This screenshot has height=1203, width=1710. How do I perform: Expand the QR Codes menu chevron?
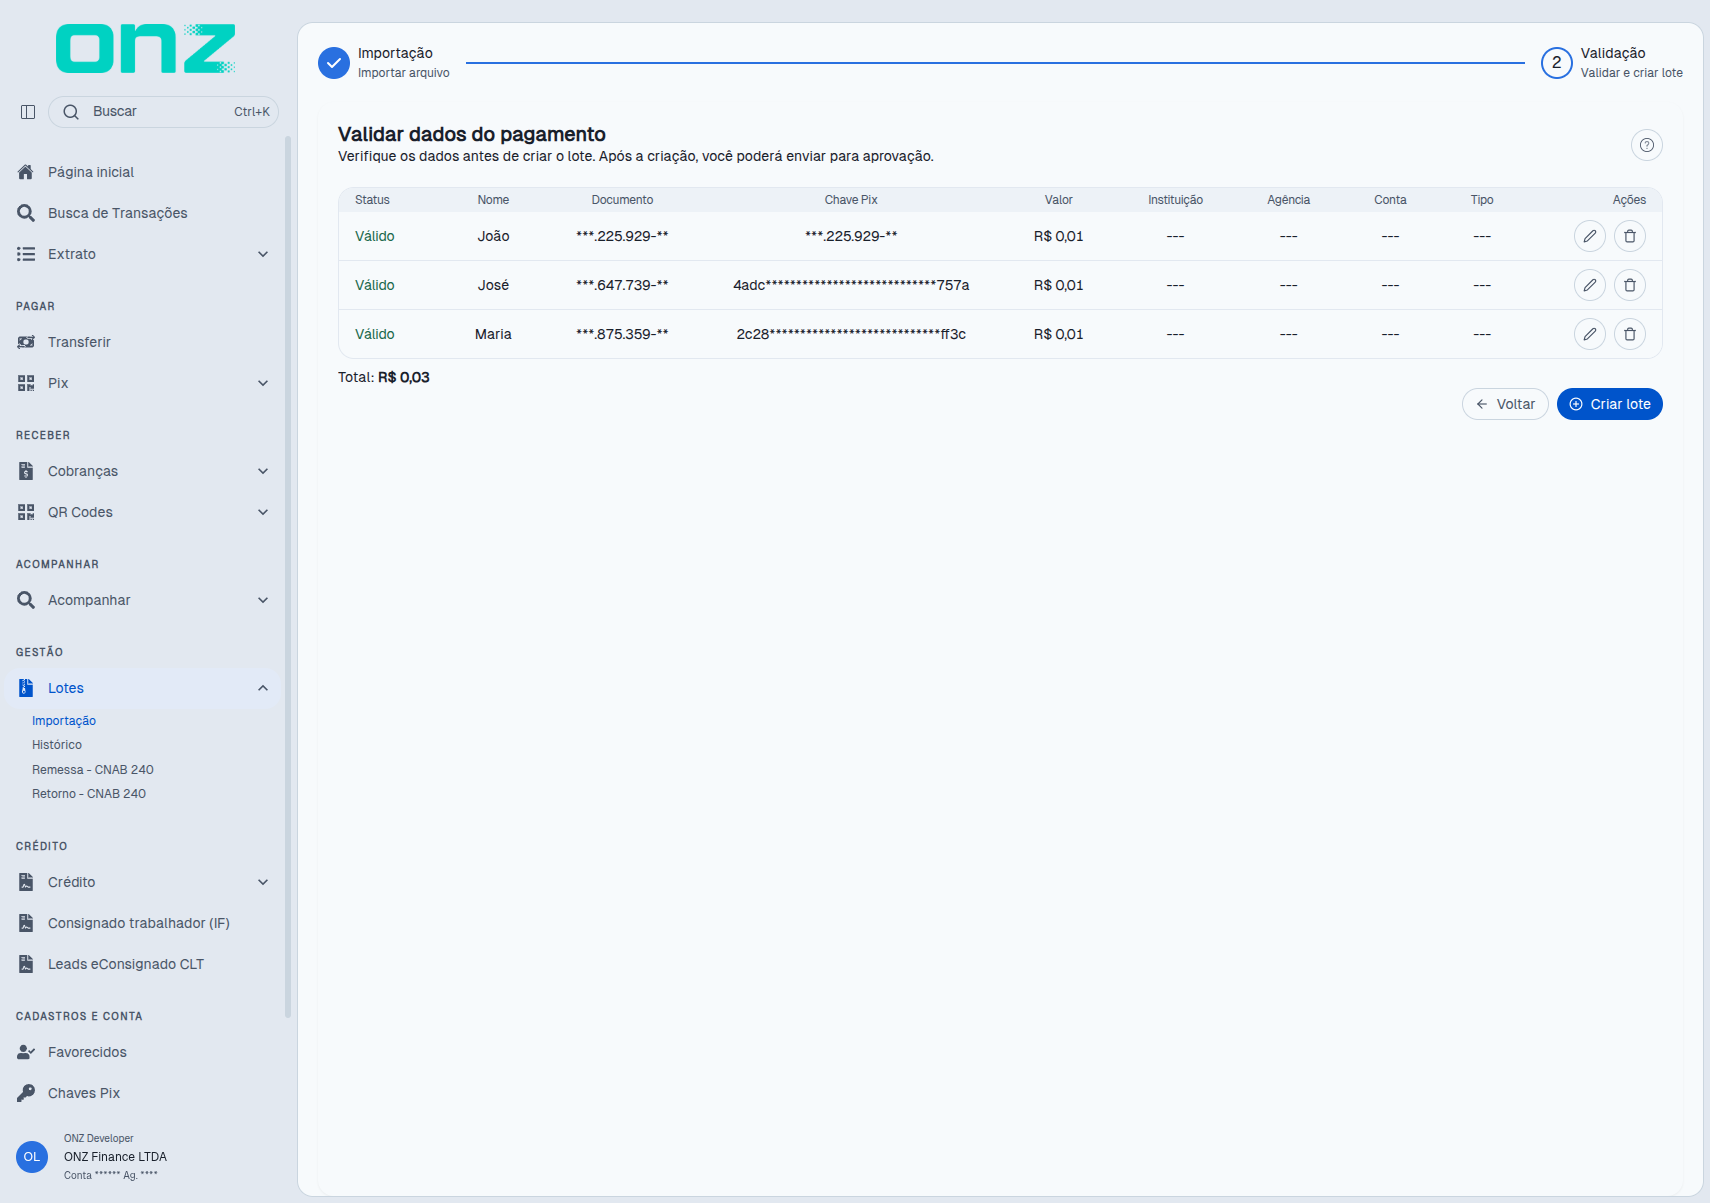point(263,512)
